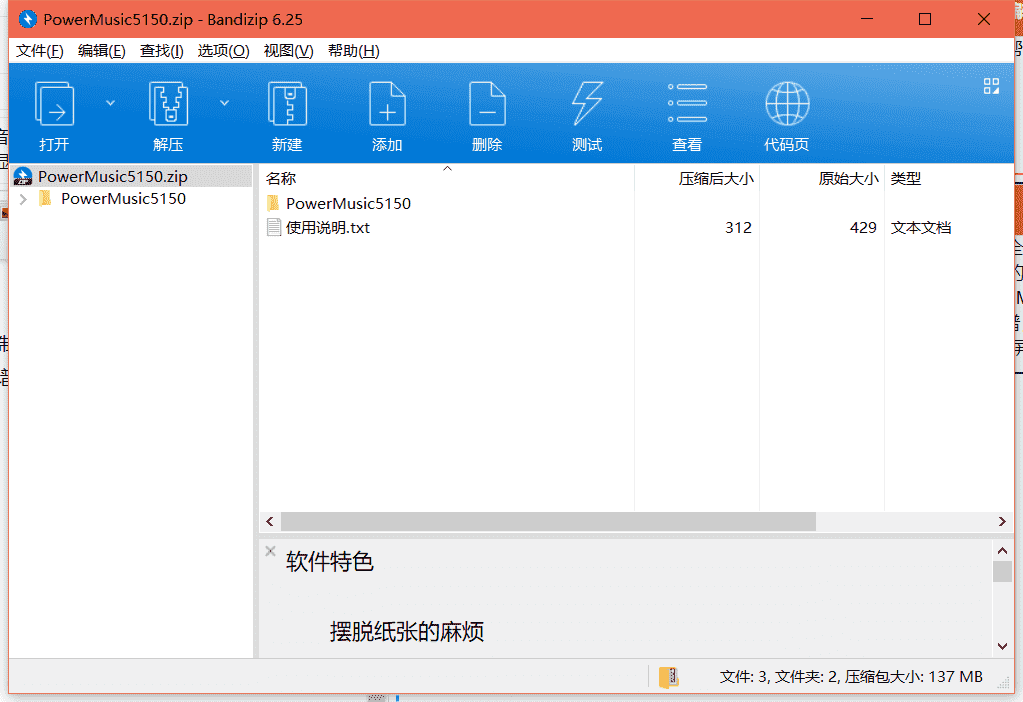Click the folder icon beside PowerMusic5150 in the list
The width and height of the screenshot is (1023, 702).
(273, 203)
